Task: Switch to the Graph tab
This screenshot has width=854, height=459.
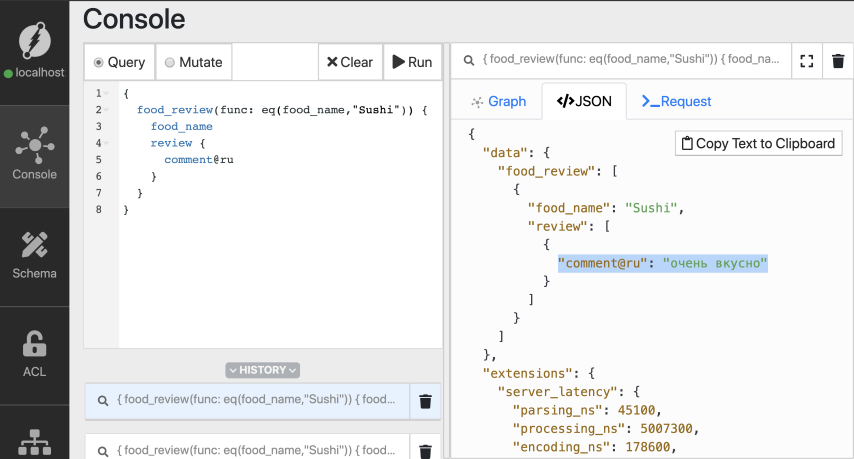Action: (x=498, y=101)
